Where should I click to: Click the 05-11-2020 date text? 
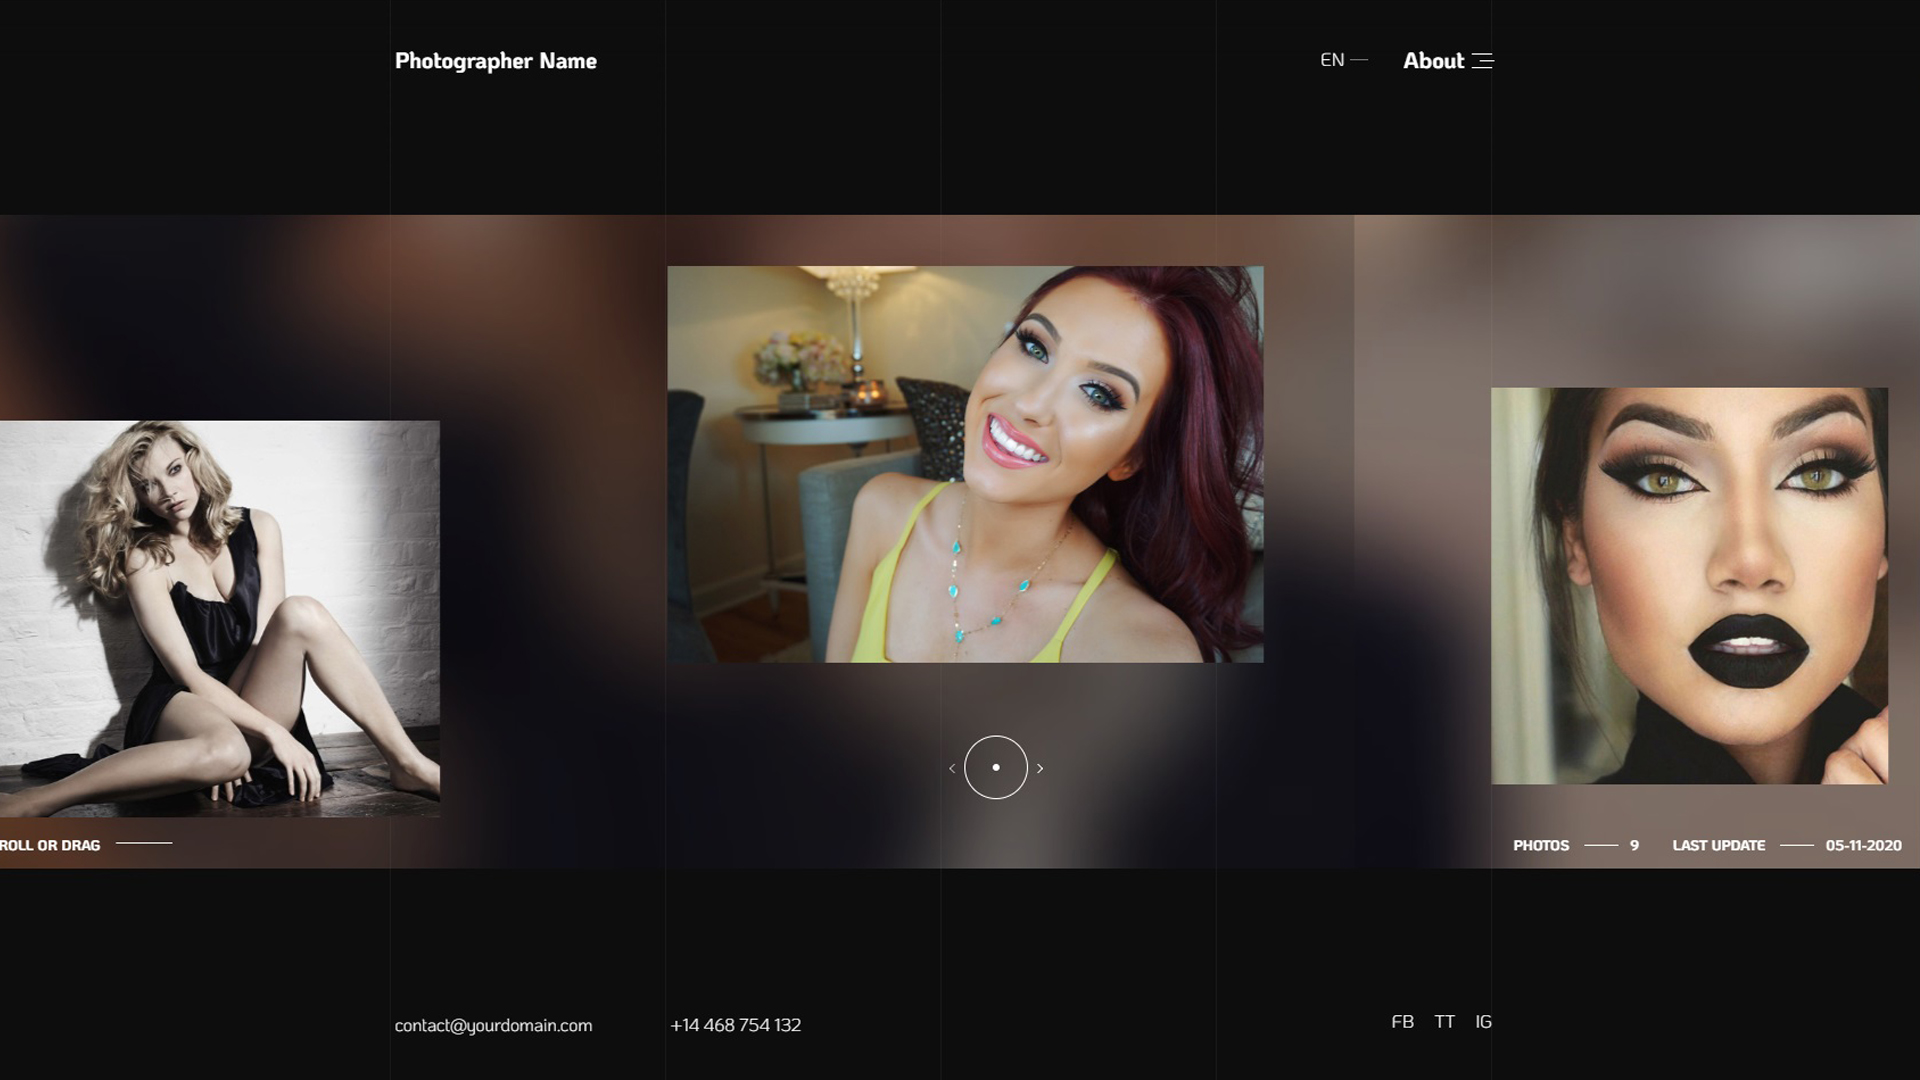coord(1863,845)
